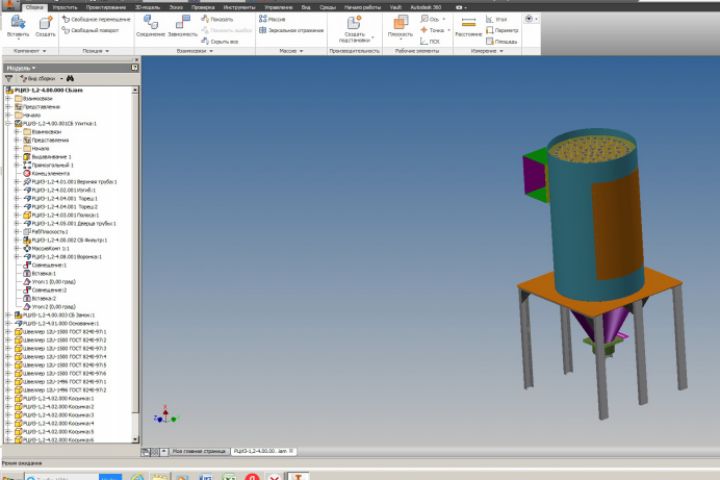The width and height of the screenshot is (720, 480).
Task: Click the Плоскость (Work plane) icon
Action: click(400, 23)
